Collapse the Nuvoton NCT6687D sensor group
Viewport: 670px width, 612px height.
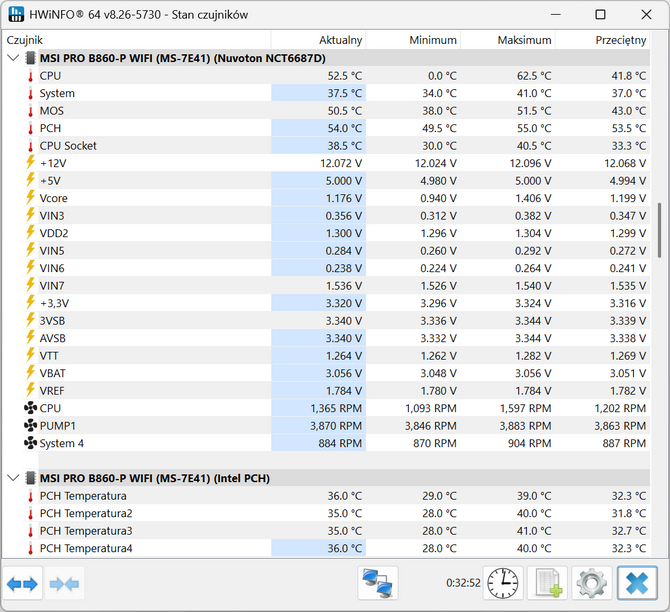tap(13, 58)
